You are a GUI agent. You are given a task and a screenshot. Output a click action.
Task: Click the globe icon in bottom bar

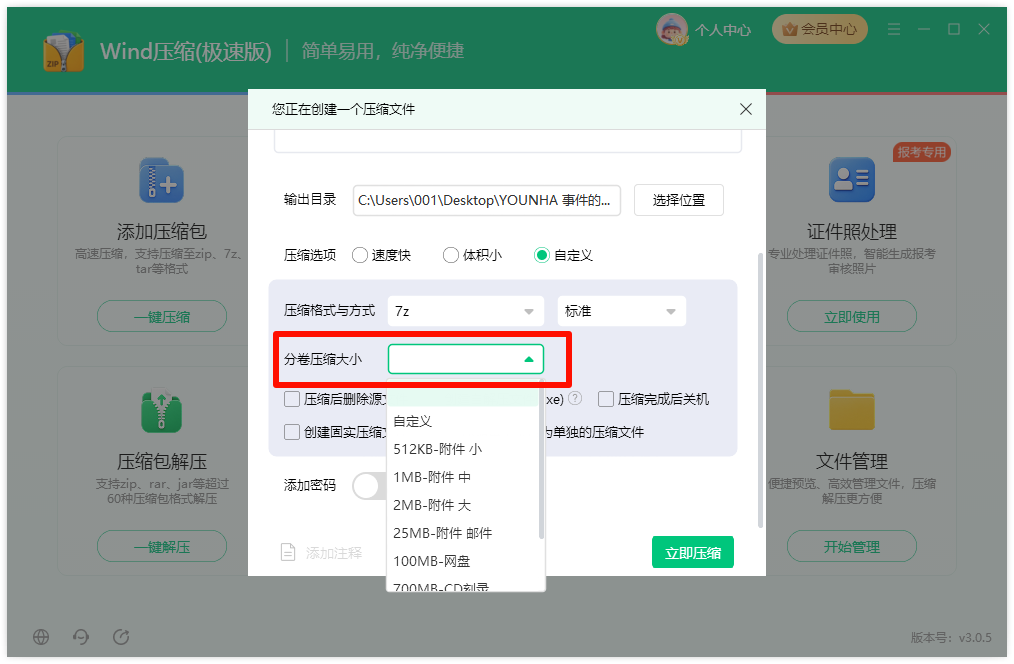tap(41, 637)
